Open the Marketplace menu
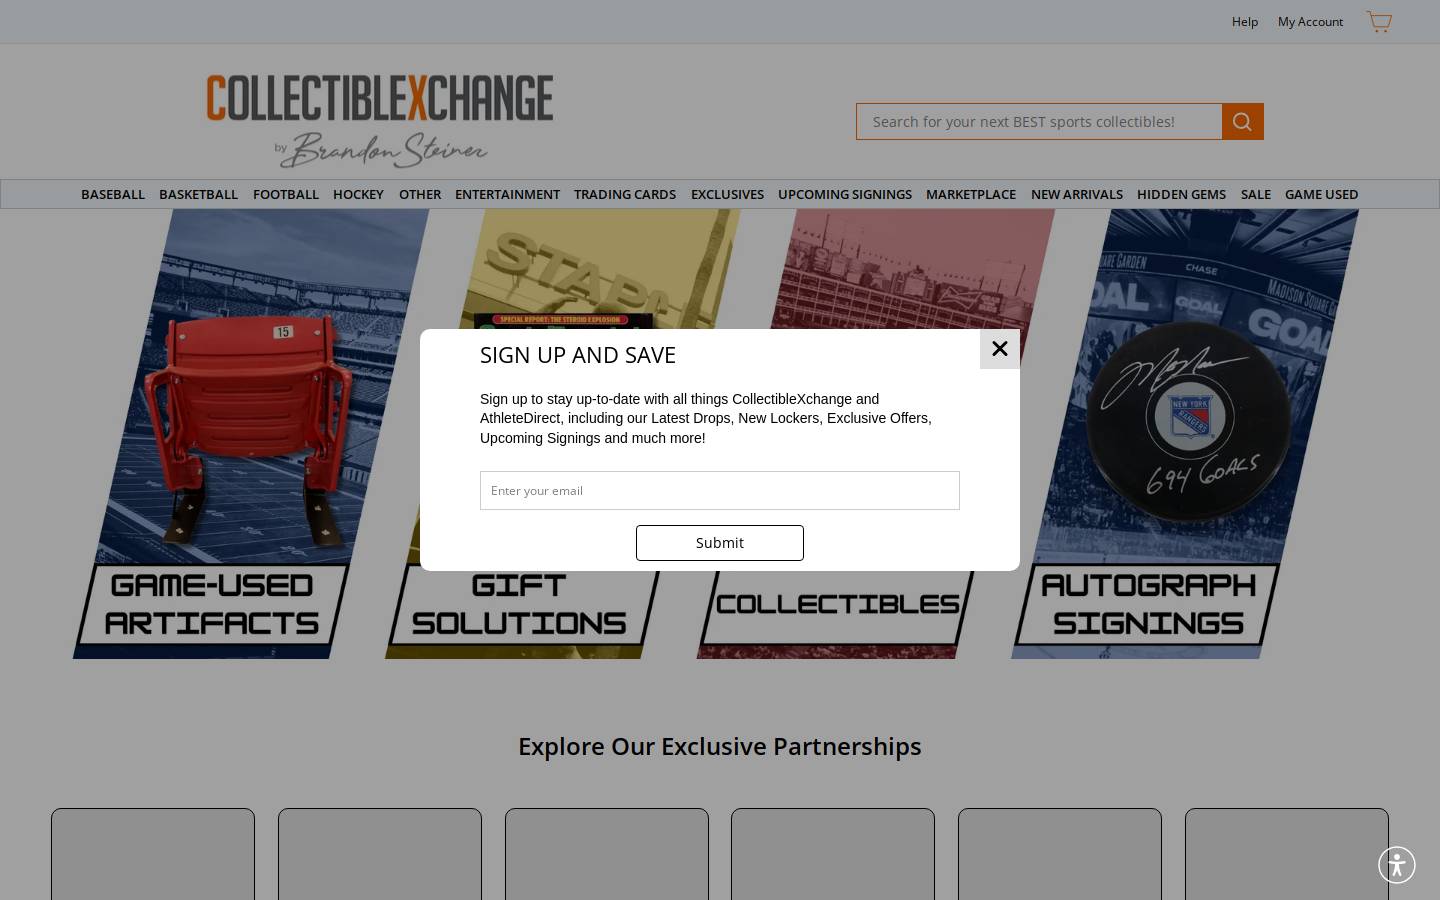Screen dimensions: 1440x900 [971, 194]
